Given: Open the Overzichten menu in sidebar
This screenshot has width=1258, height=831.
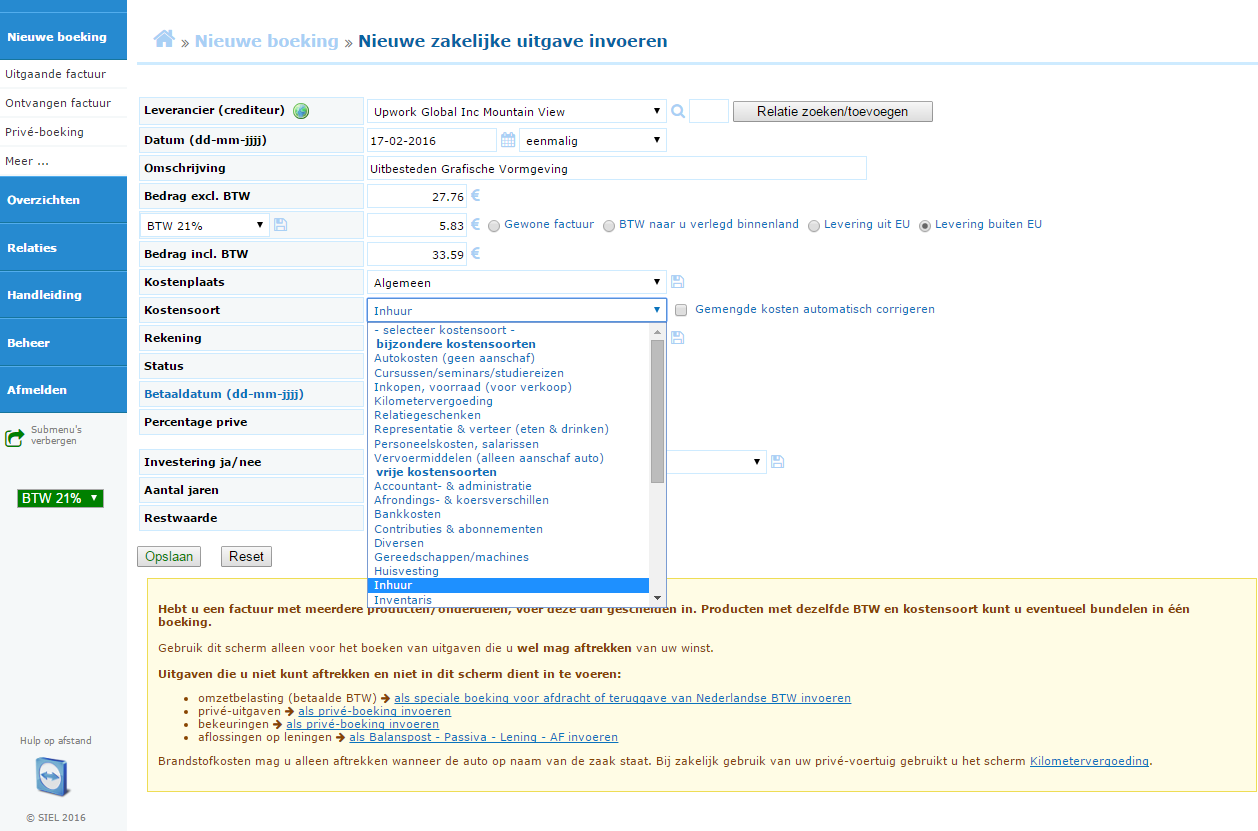Looking at the screenshot, I should point(63,200).
